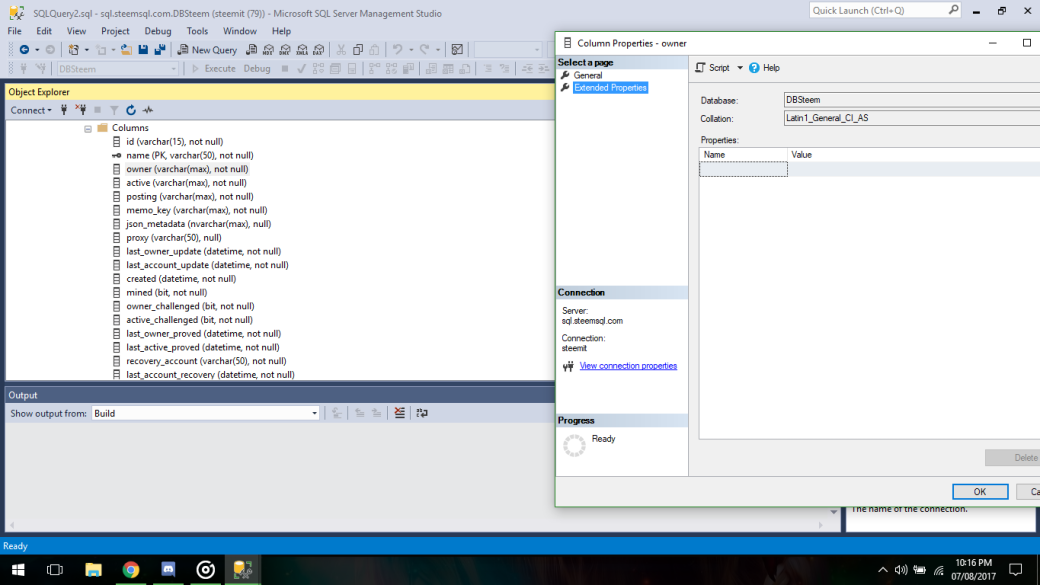1040x585 pixels.
Task: Open the Undo history dropdown arrow
Action: 411,50
